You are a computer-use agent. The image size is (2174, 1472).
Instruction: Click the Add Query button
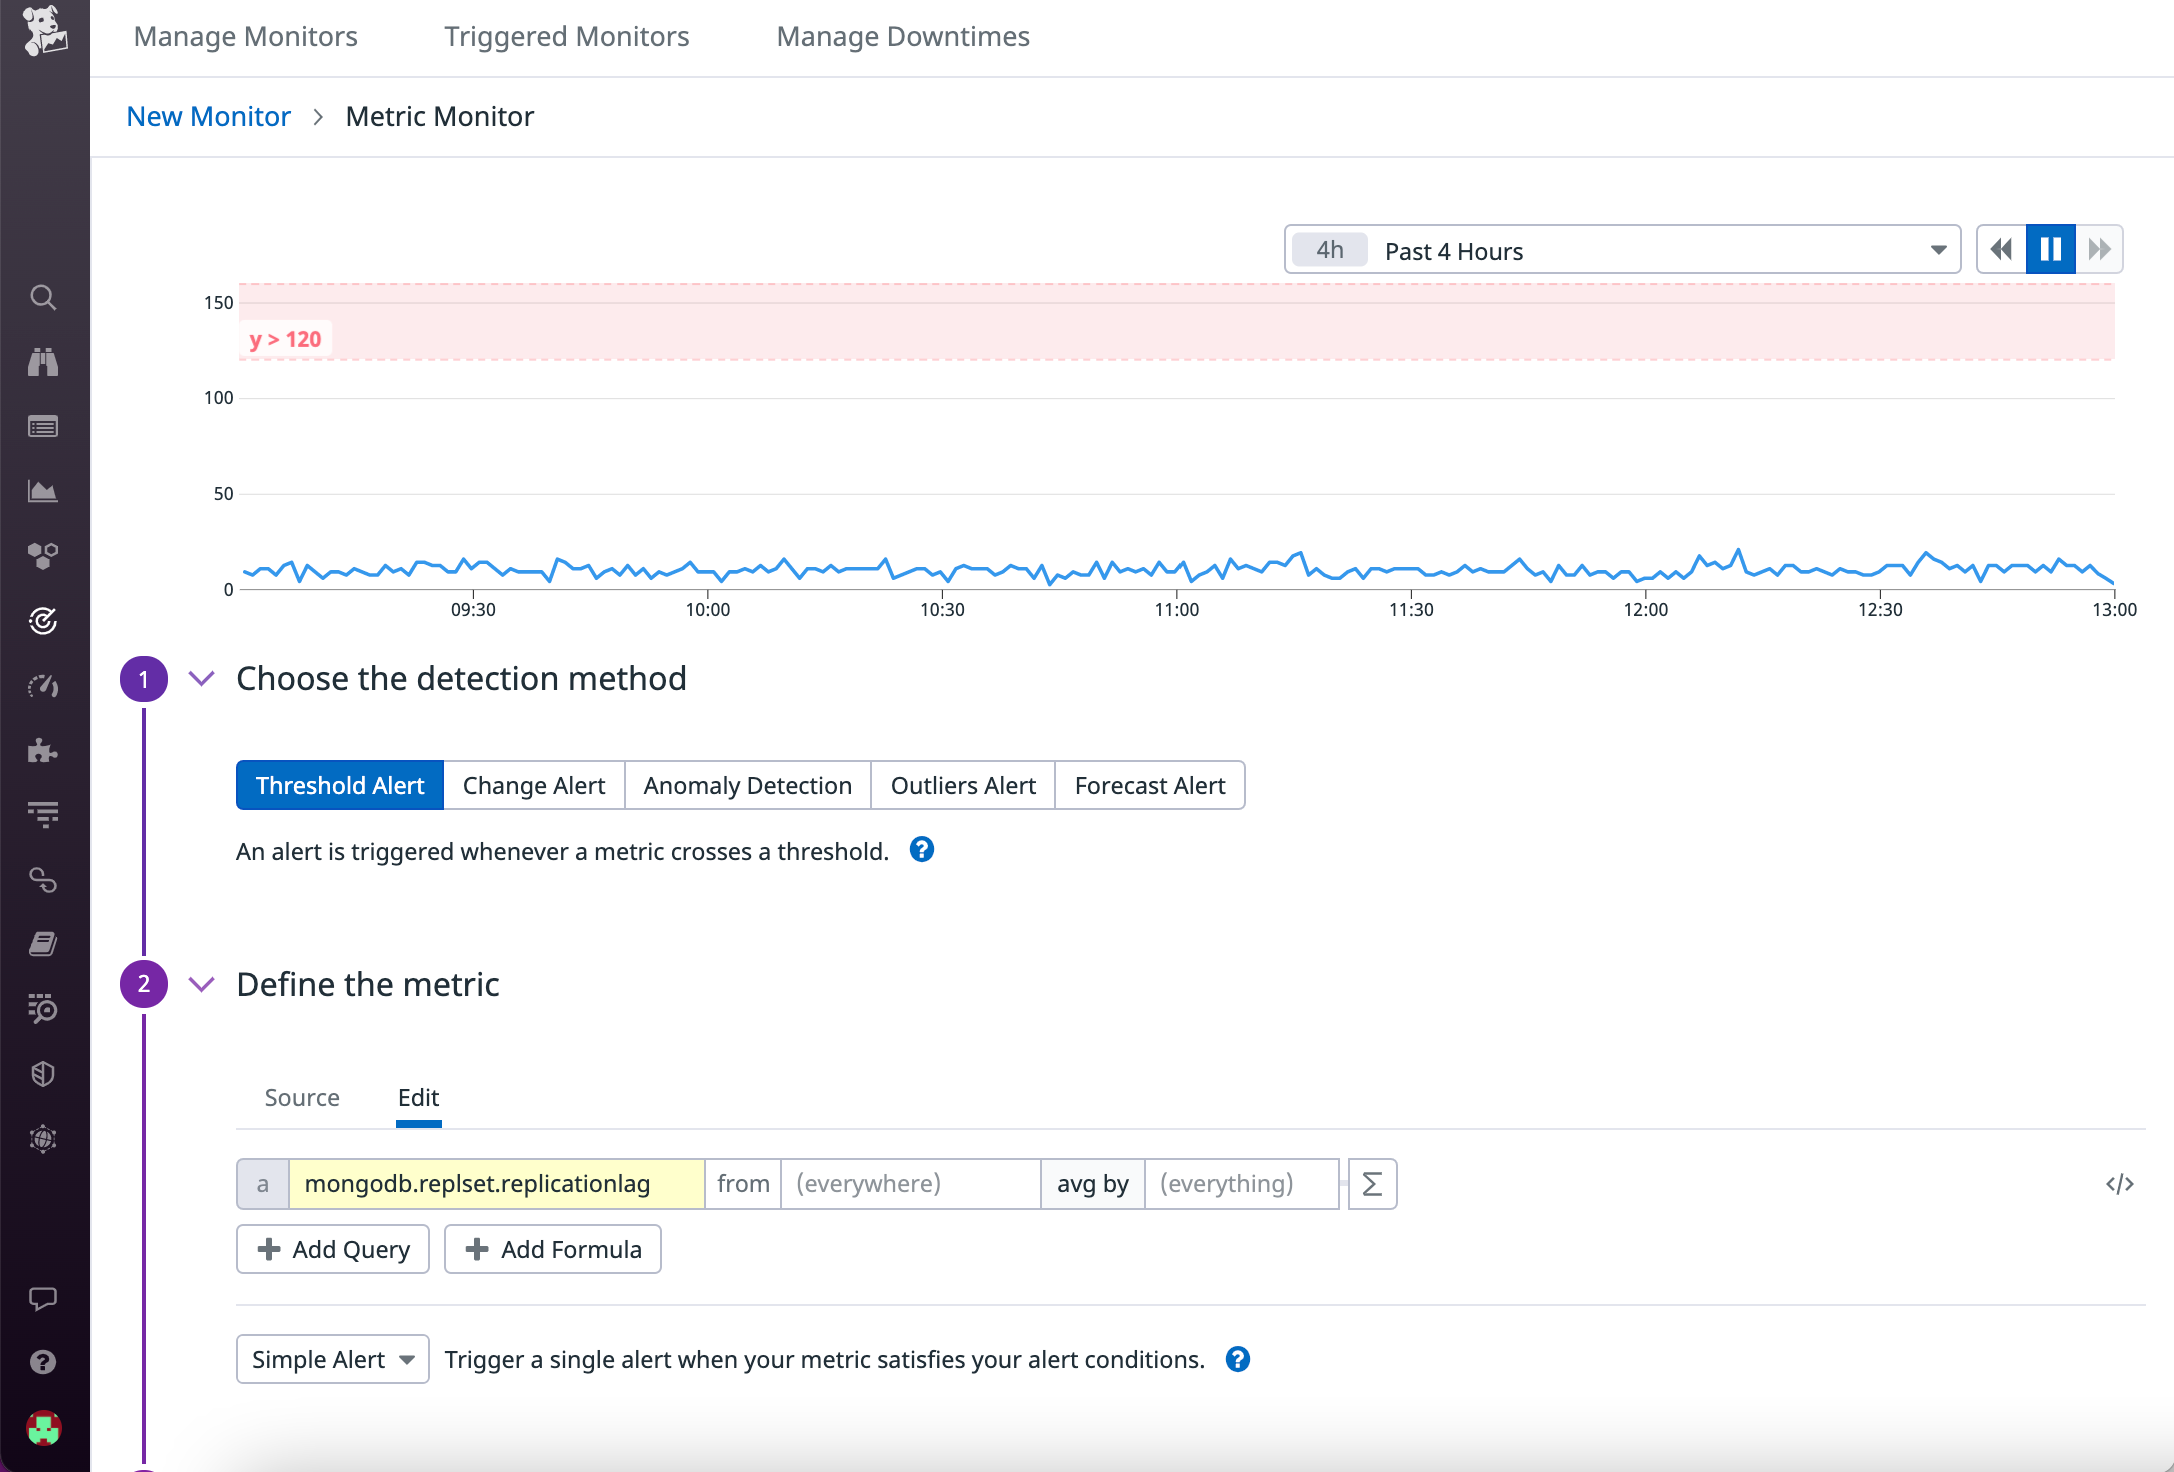pos(332,1249)
